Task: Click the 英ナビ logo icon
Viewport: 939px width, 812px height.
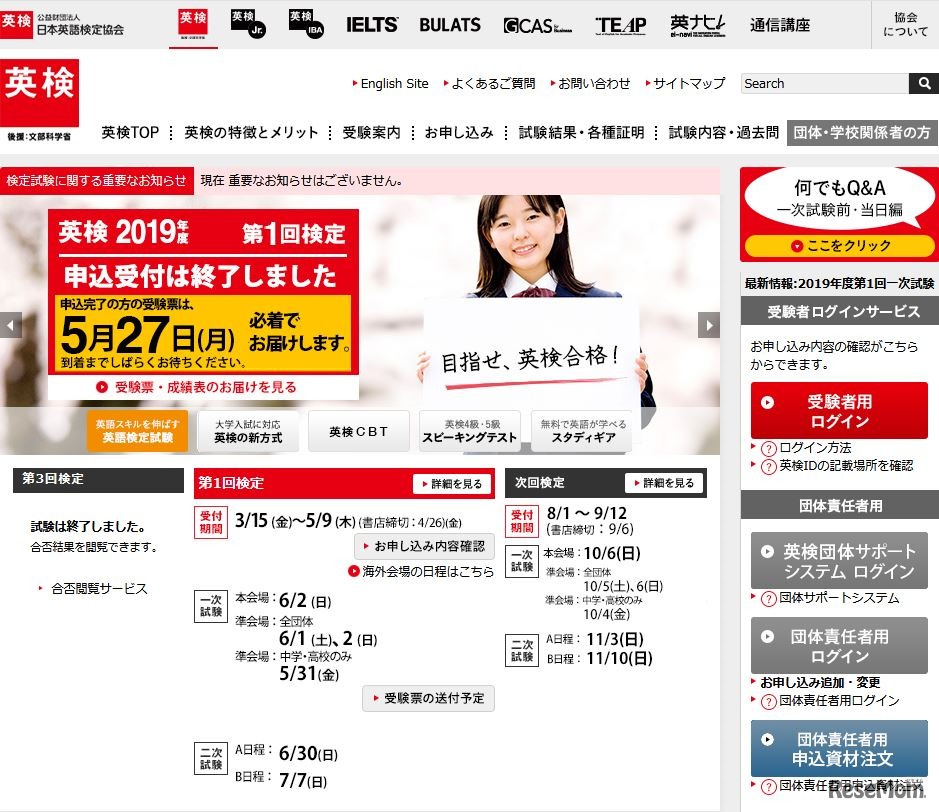Action: click(698, 24)
